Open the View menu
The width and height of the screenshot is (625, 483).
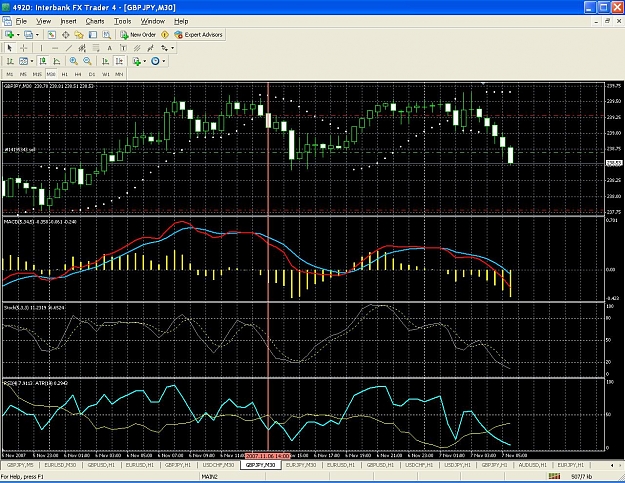[x=43, y=21]
